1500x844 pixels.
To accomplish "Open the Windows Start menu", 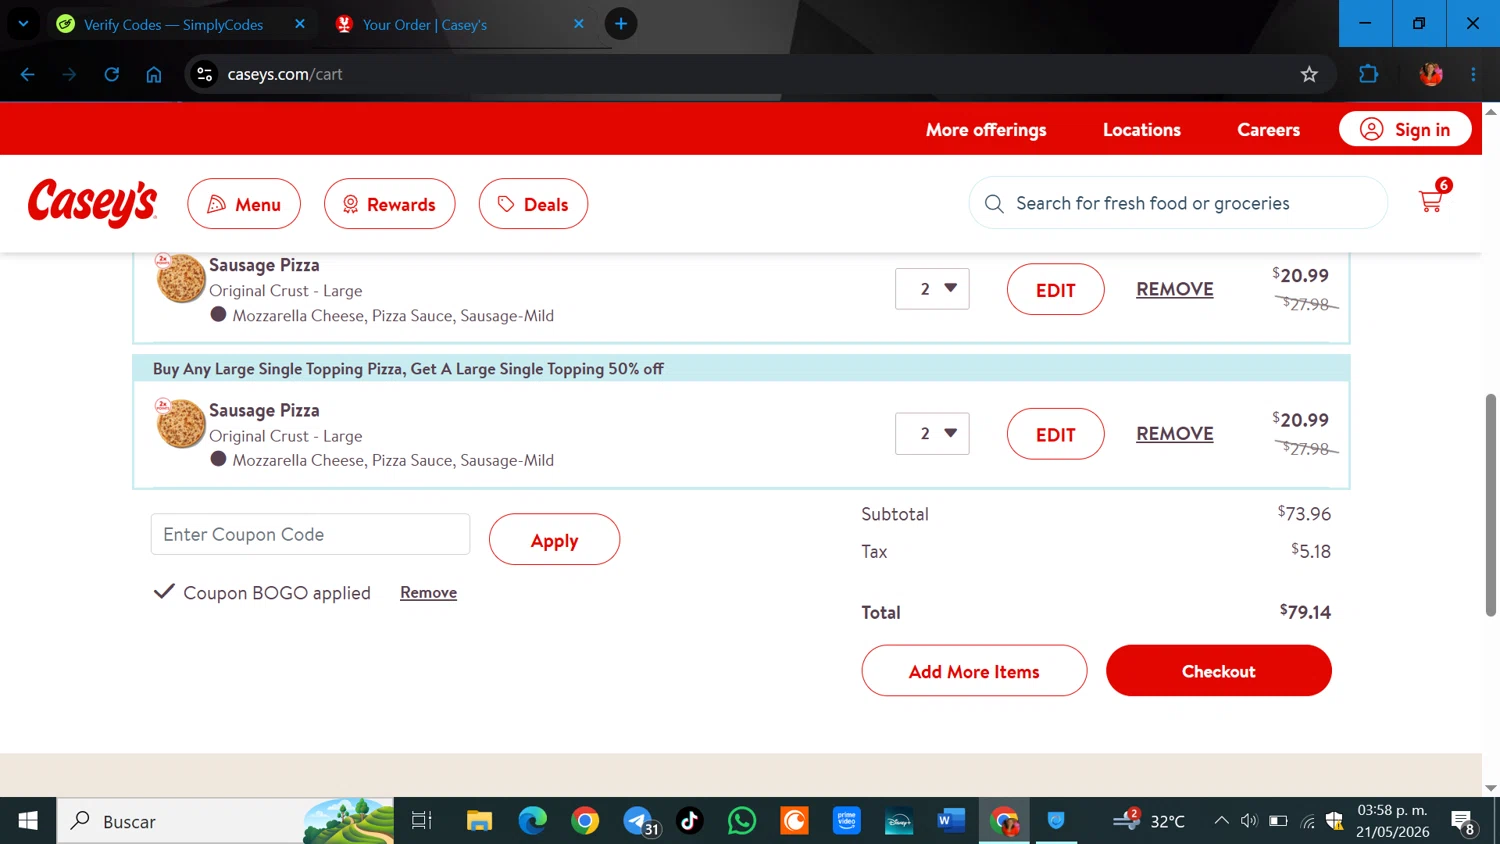I will tap(28, 821).
